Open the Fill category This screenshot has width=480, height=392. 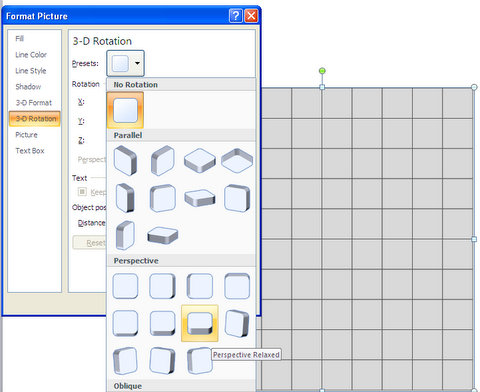coord(19,39)
